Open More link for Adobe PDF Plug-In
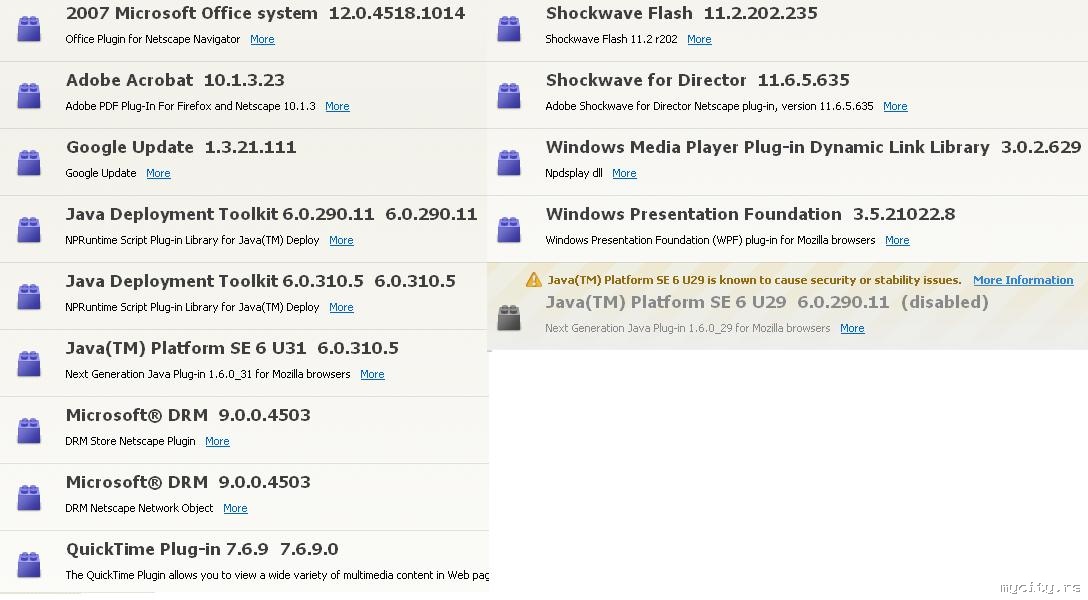The height and width of the screenshot is (600, 1088). (x=337, y=106)
